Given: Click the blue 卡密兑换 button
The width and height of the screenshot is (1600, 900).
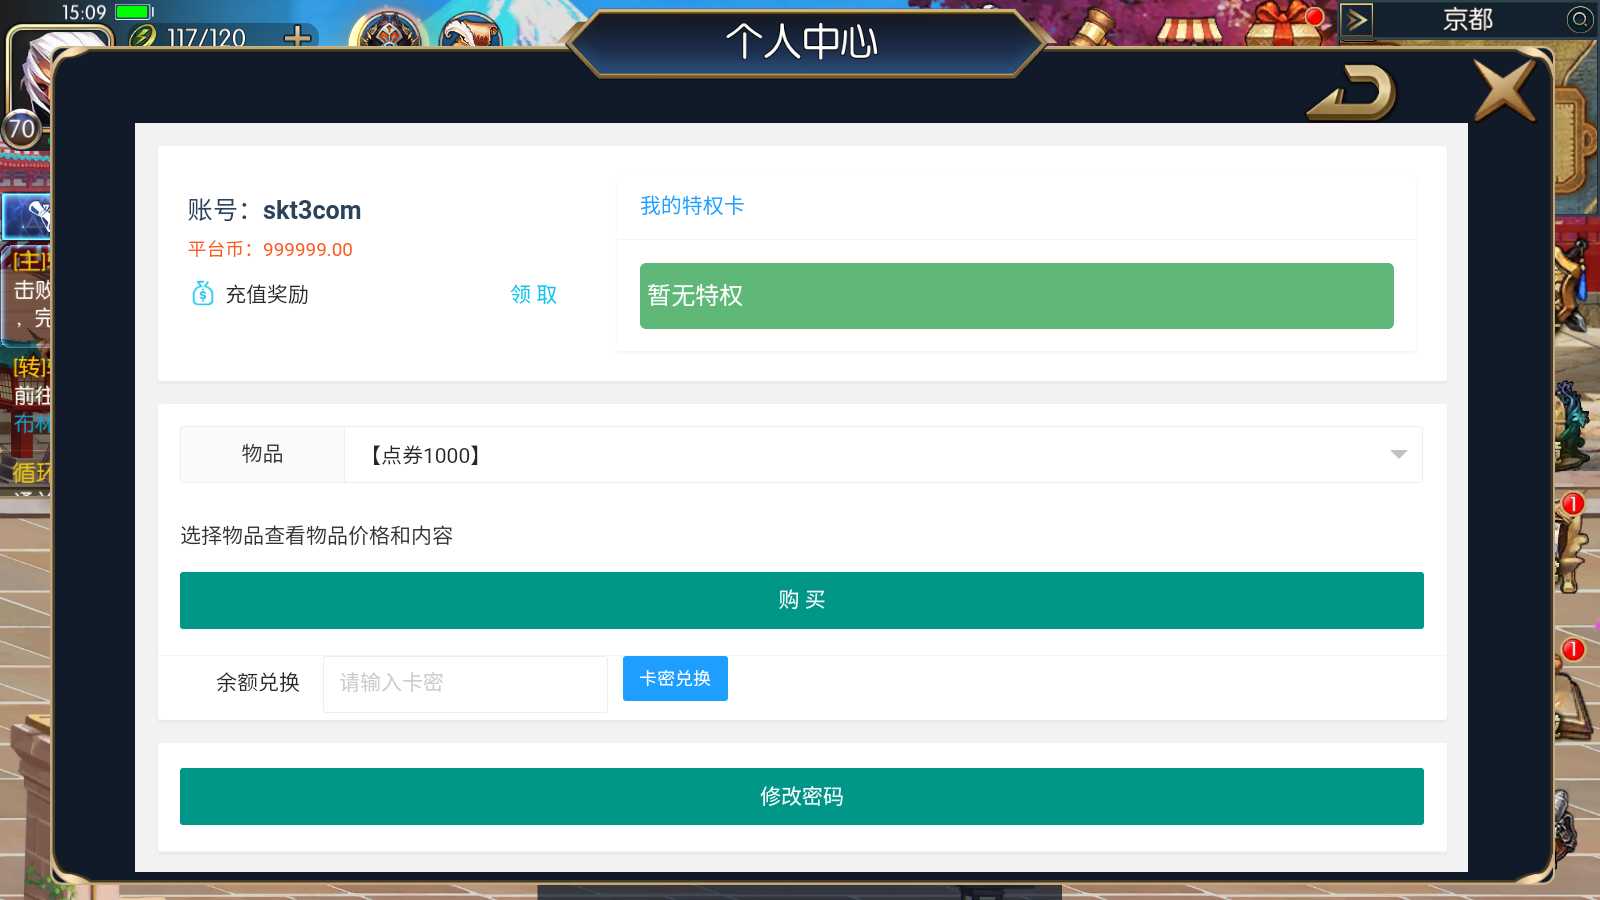Looking at the screenshot, I should [675, 678].
